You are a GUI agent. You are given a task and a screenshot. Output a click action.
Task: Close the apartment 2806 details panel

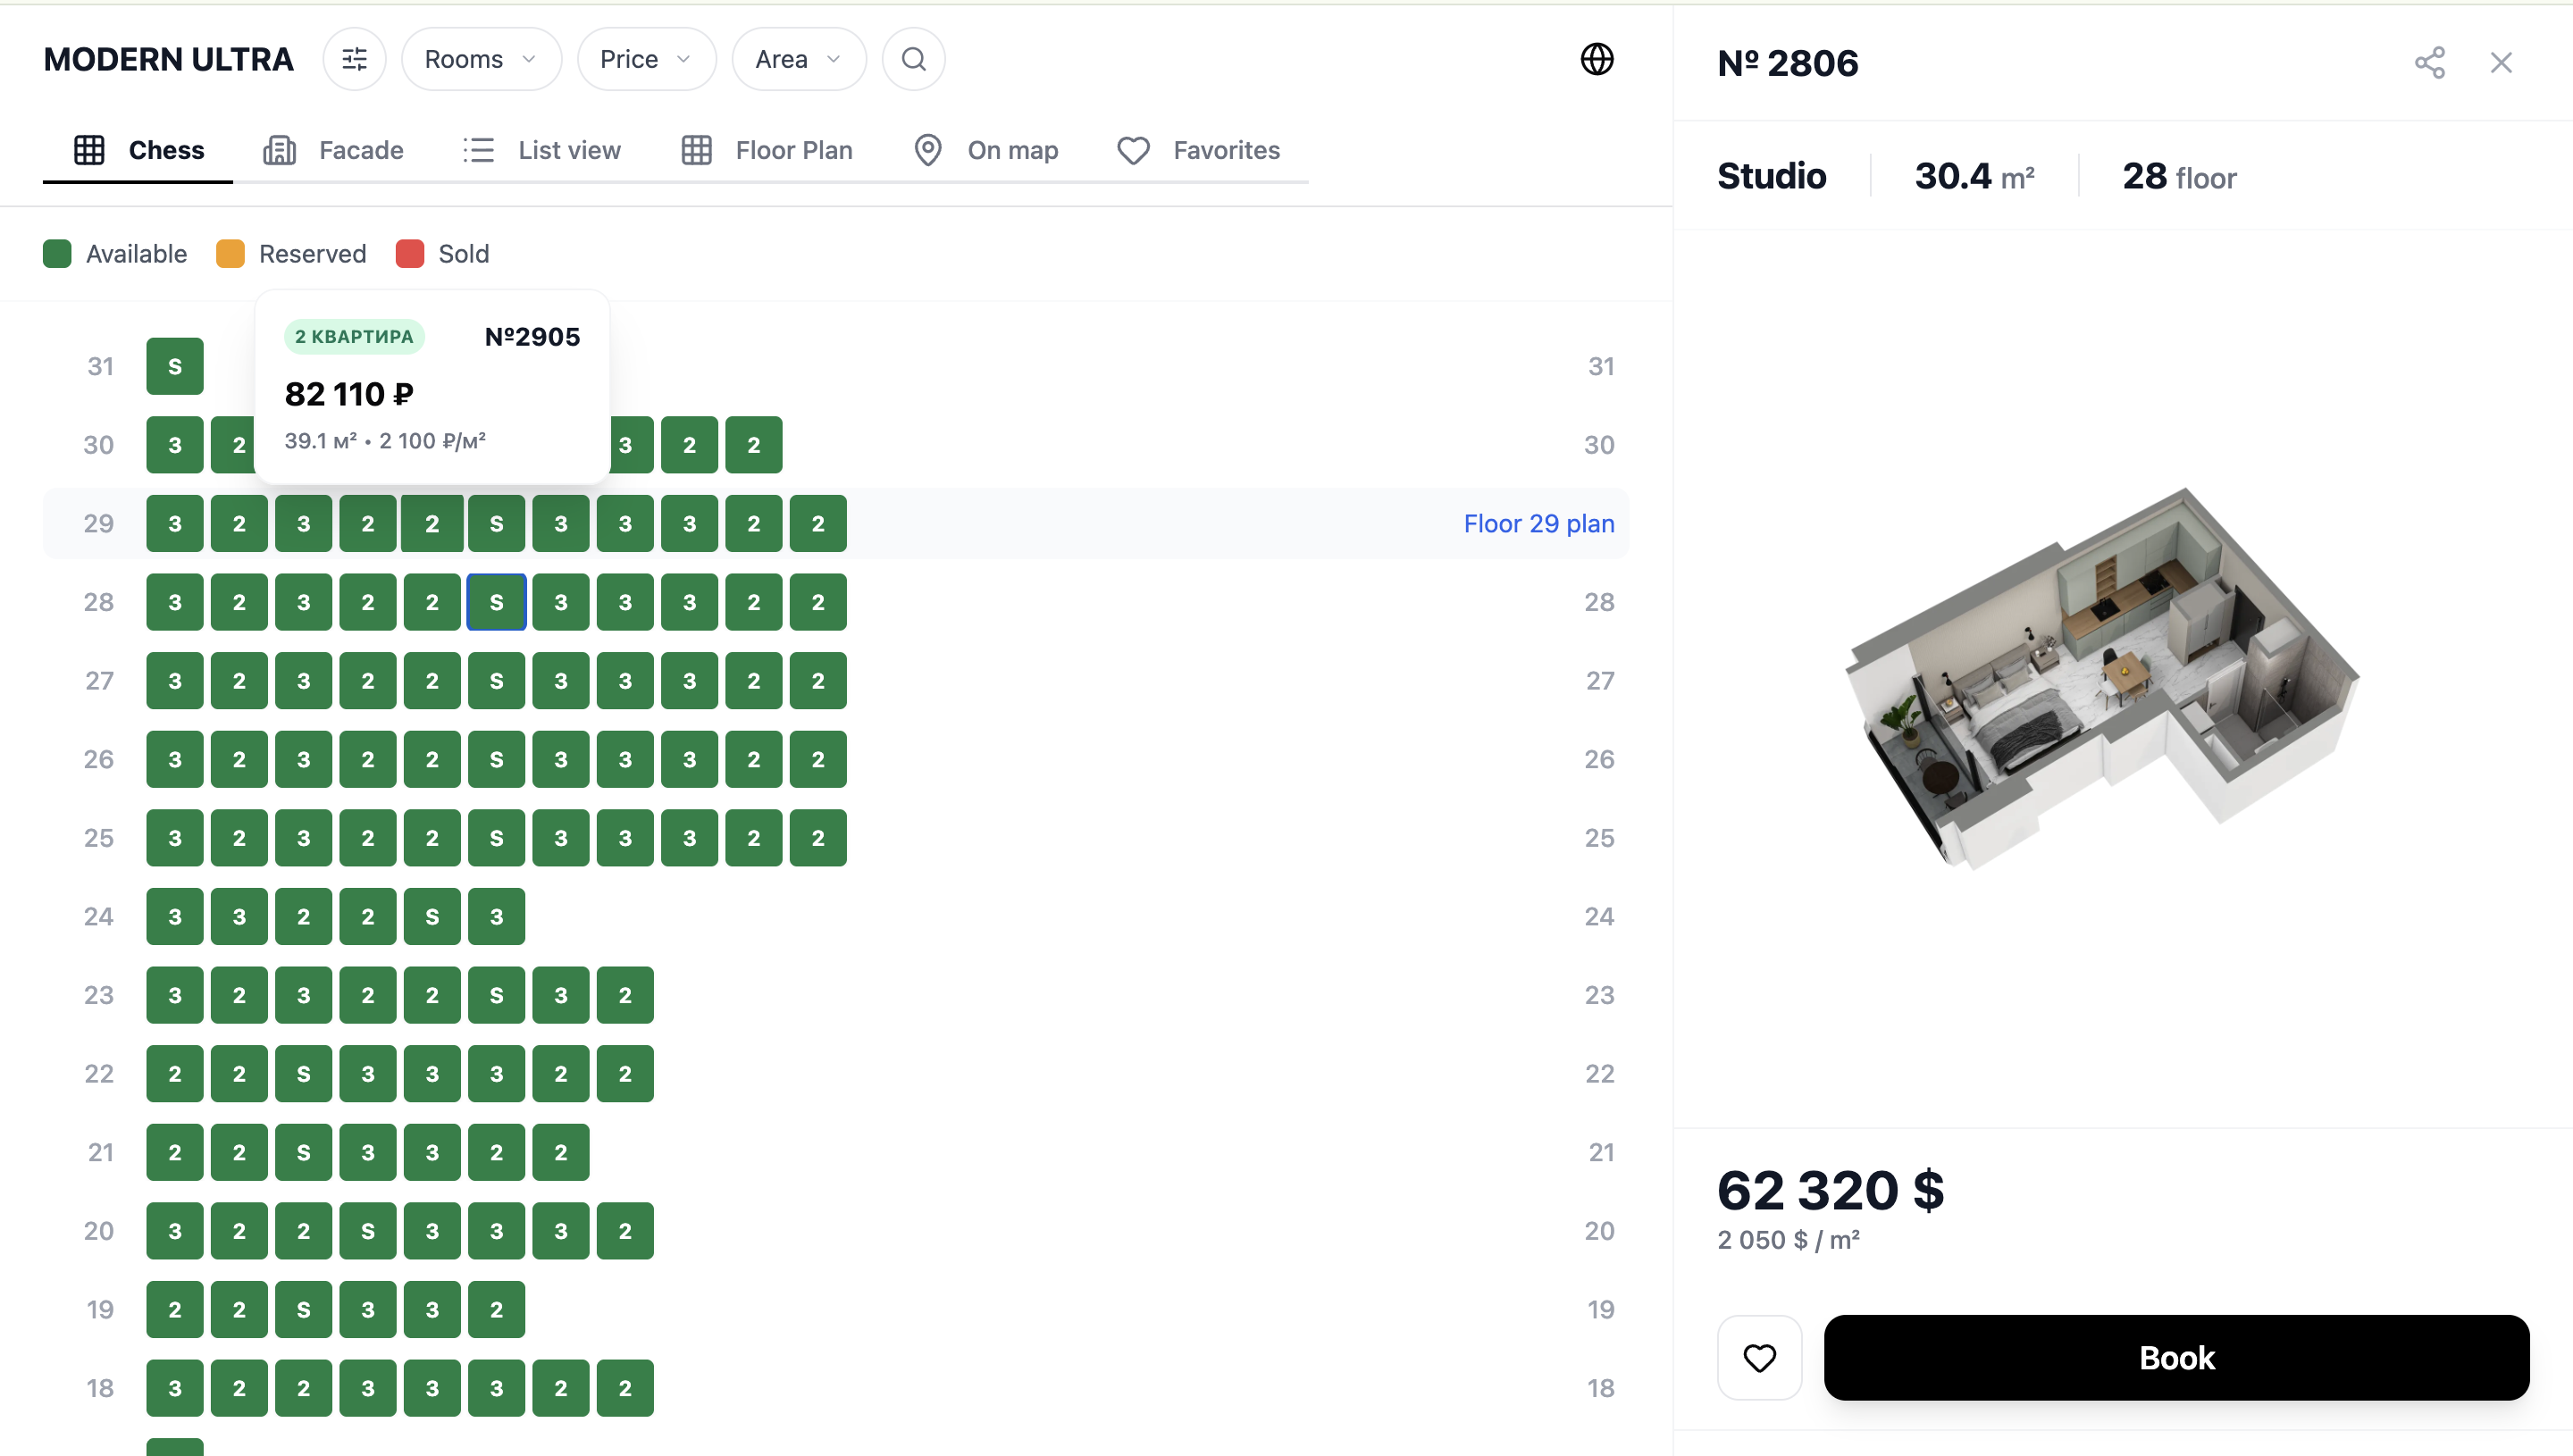(x=2501, y=63)
